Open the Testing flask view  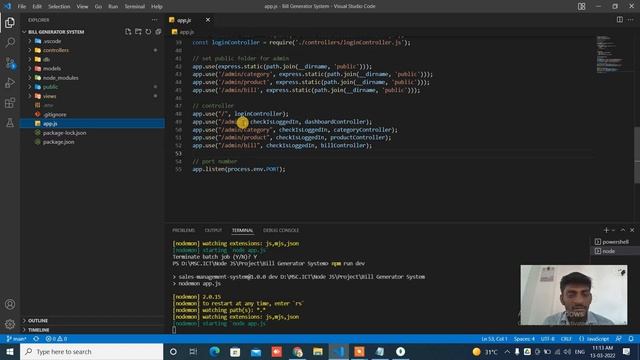click(10, 122)
